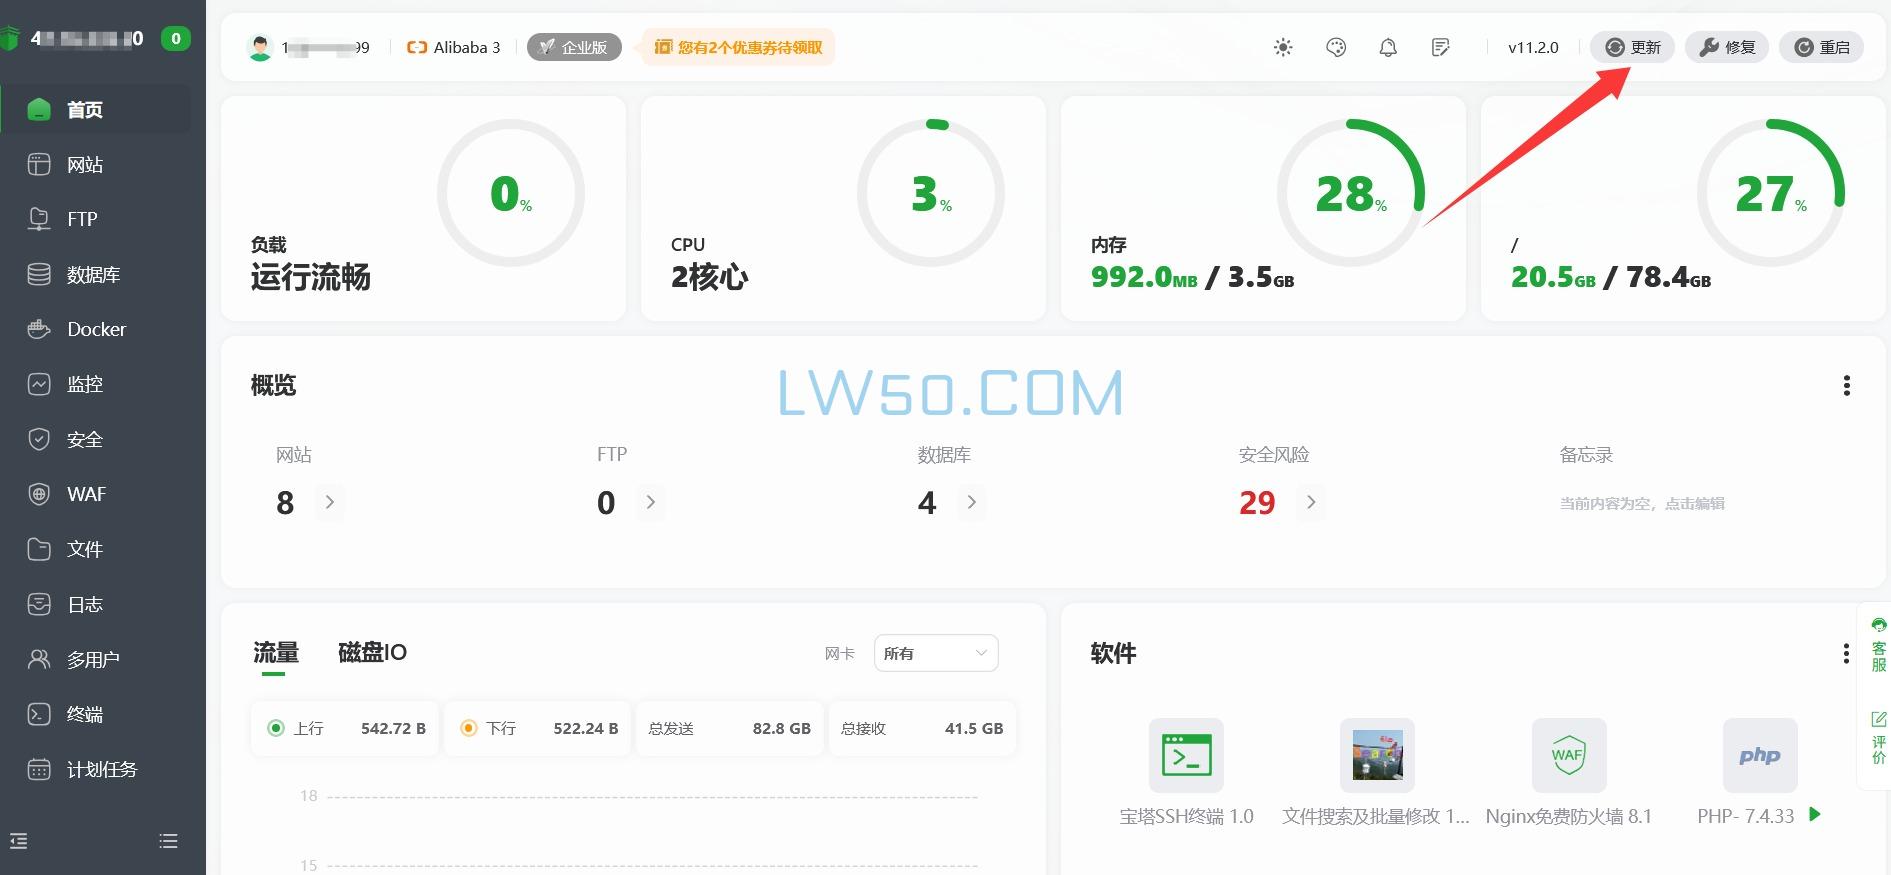1891x875 pixels.
Task: Click the 总发送 82.8 GB box
Action: [x=729, y=728]
